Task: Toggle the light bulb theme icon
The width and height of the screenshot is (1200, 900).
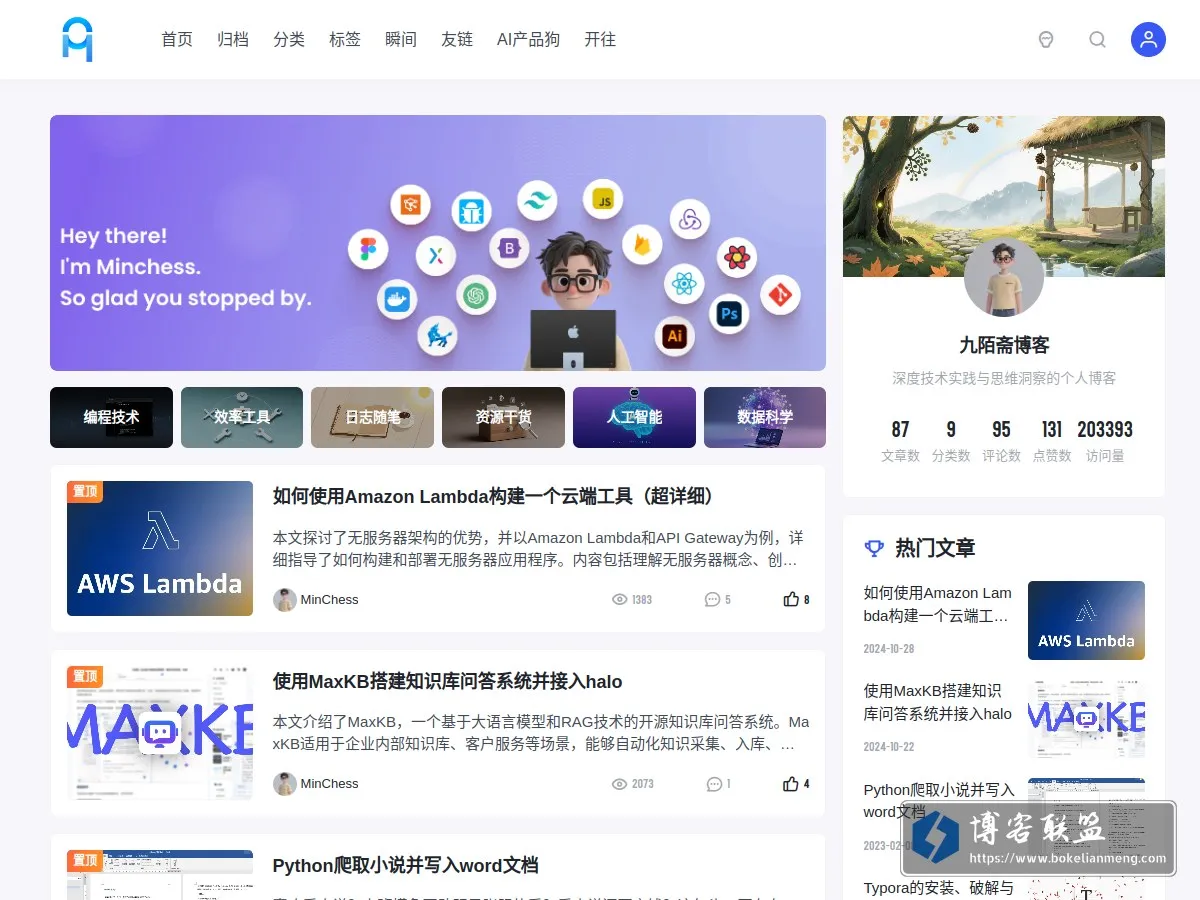Action: [x=1046, y=40]
